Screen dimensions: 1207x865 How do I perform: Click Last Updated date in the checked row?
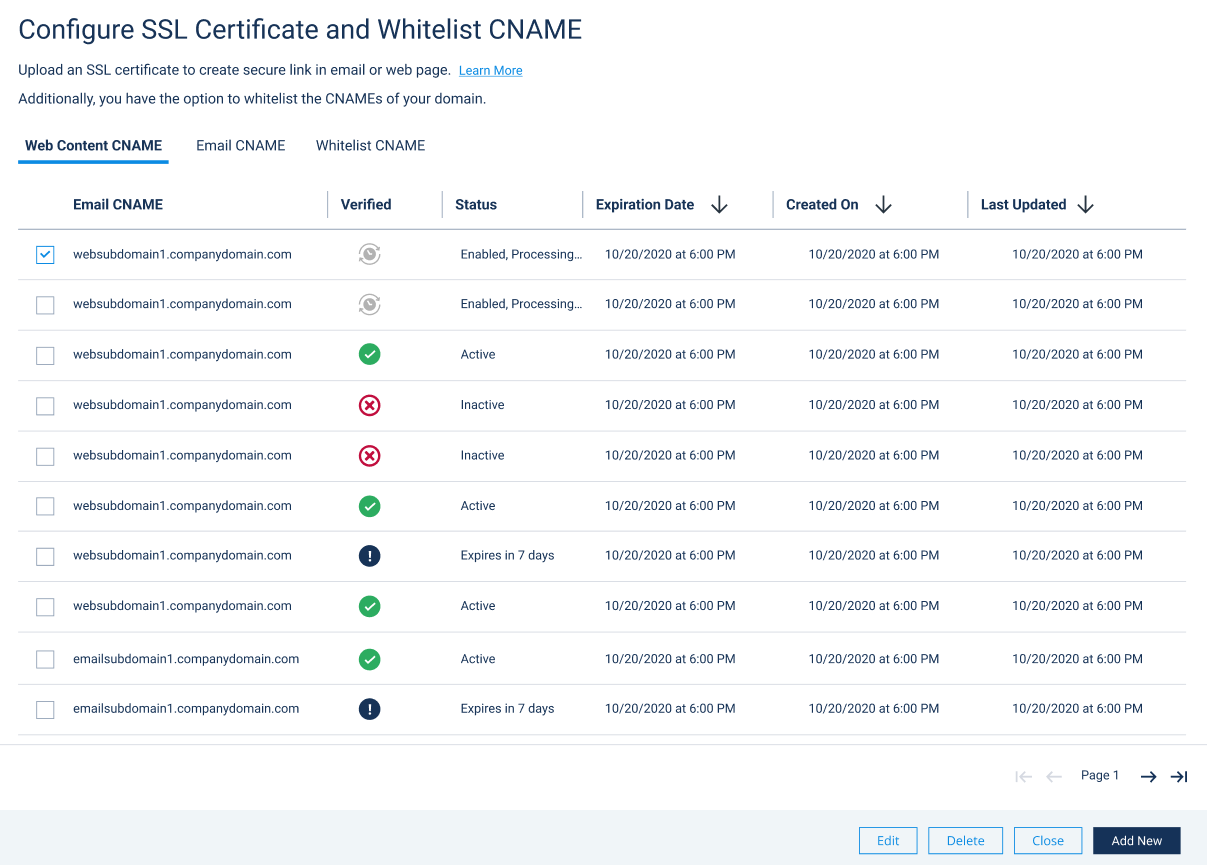click(1077, 254)
